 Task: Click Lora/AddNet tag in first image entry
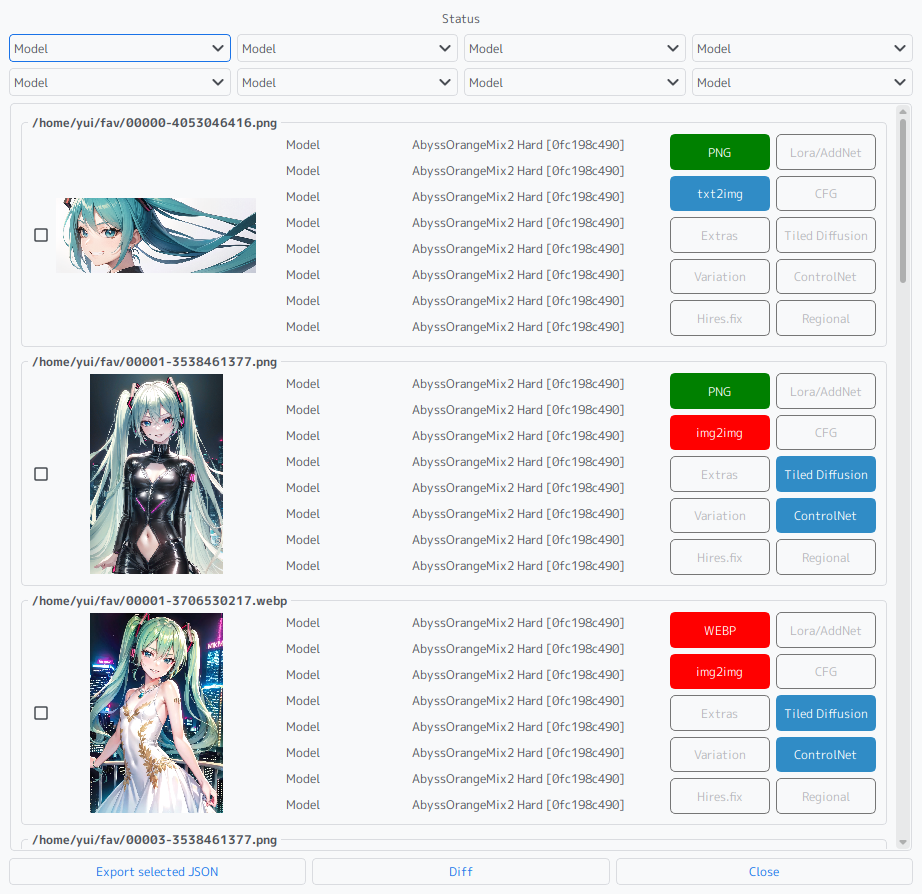pyautogui.click(x=825, y=152)
